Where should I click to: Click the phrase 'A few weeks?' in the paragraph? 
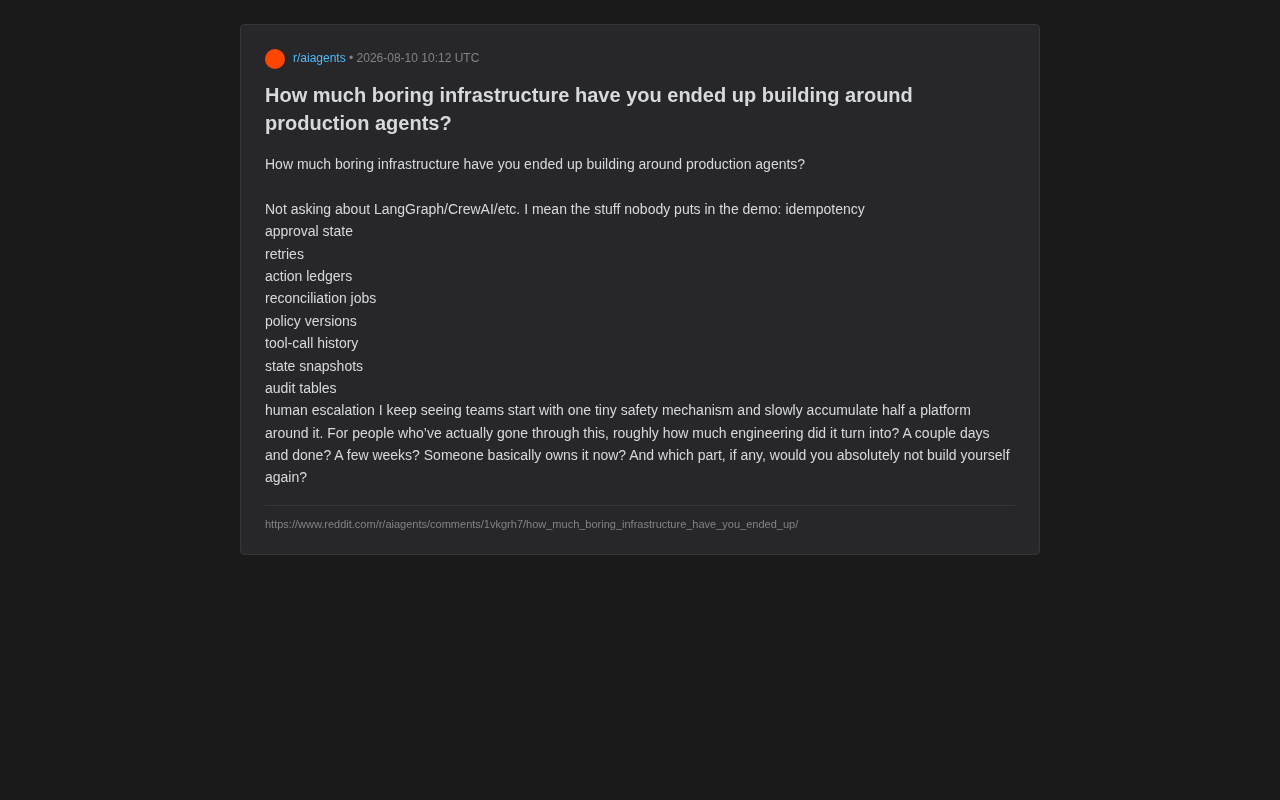coord(377,455)
